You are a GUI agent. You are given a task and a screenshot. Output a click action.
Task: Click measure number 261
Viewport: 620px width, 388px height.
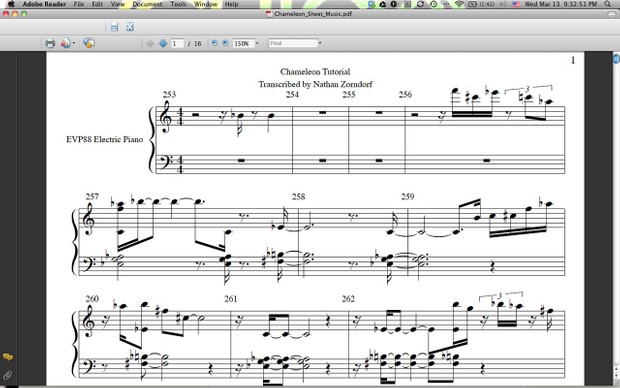tap(231, 299)
